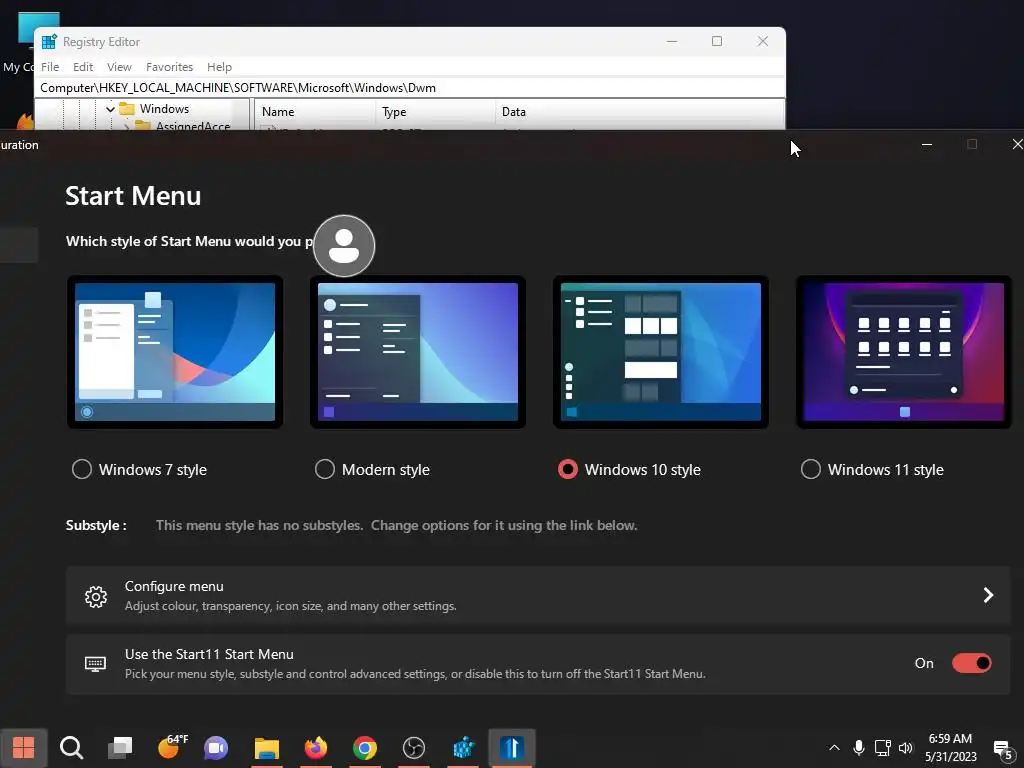
Task: Choose the Windows 11 style preview thumbnail
Action: [904, 352]
